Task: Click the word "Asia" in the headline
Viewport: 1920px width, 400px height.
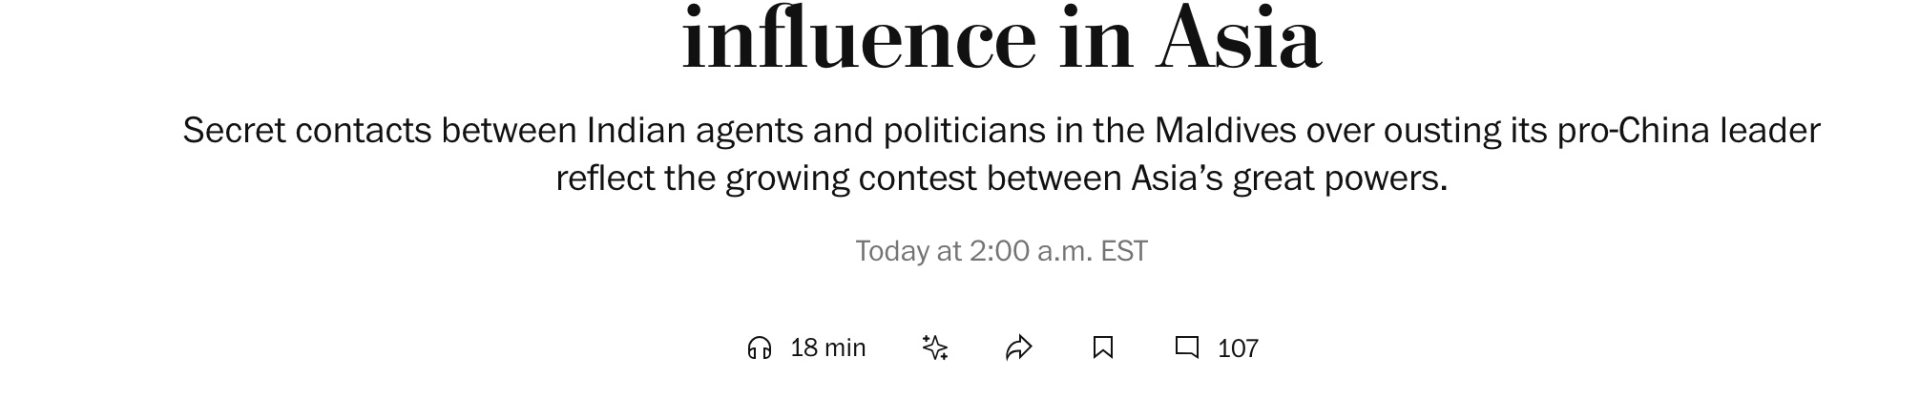Action: pyautogui.click(x=1239, y=38)
